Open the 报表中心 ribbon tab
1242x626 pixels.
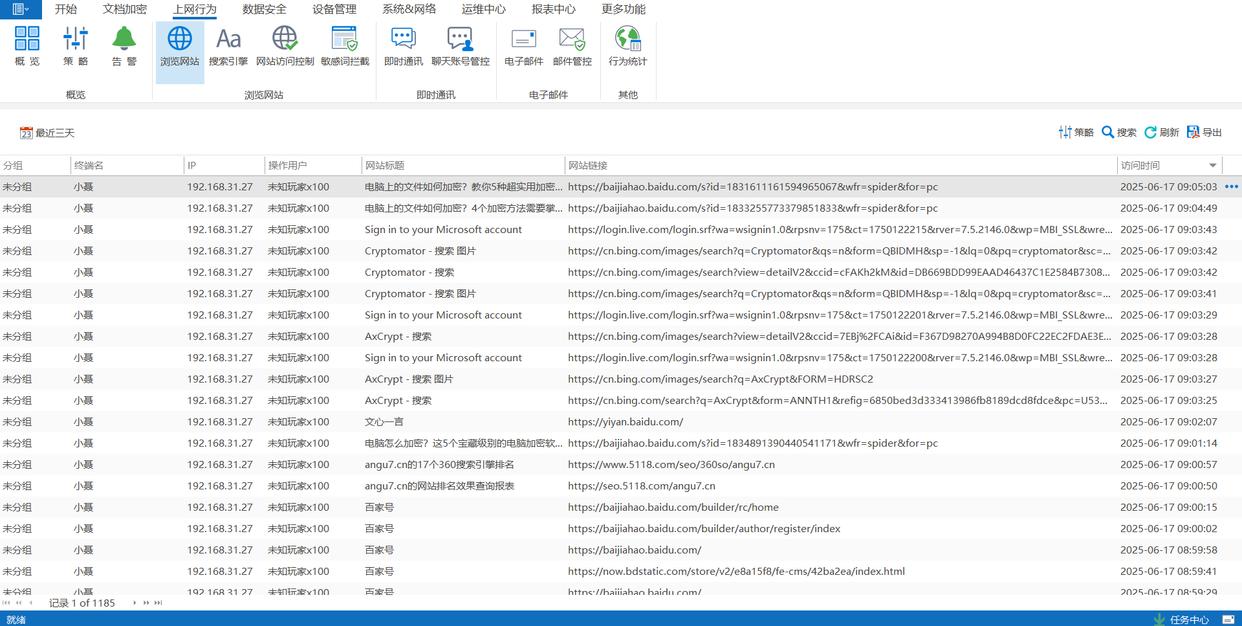(x=553, y=9)
